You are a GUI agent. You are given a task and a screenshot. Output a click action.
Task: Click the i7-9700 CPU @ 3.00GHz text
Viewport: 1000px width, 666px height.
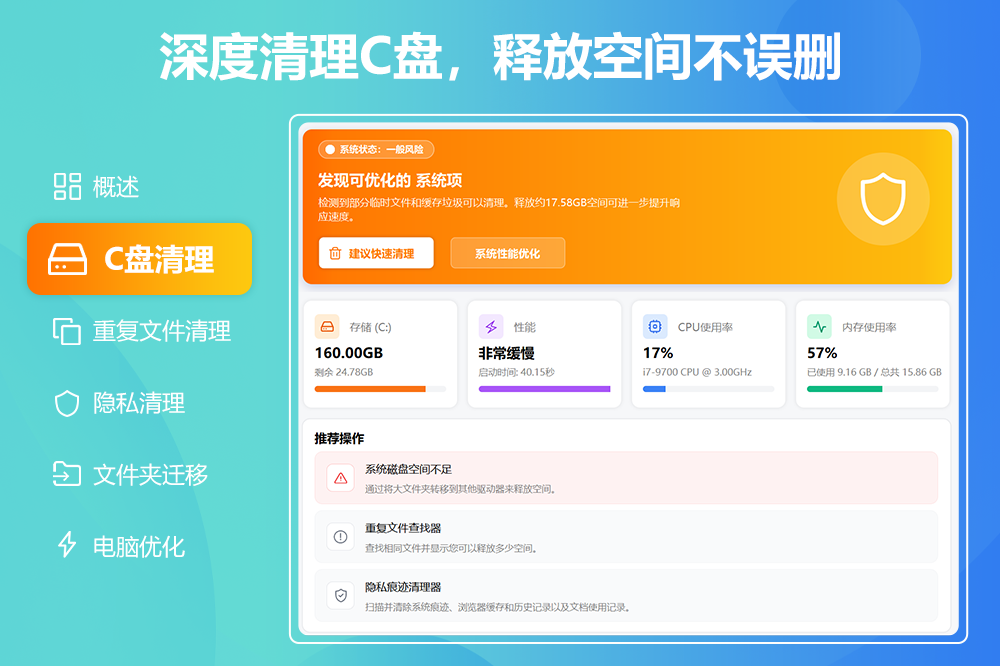pyautogui.click(x=698, y=372)
